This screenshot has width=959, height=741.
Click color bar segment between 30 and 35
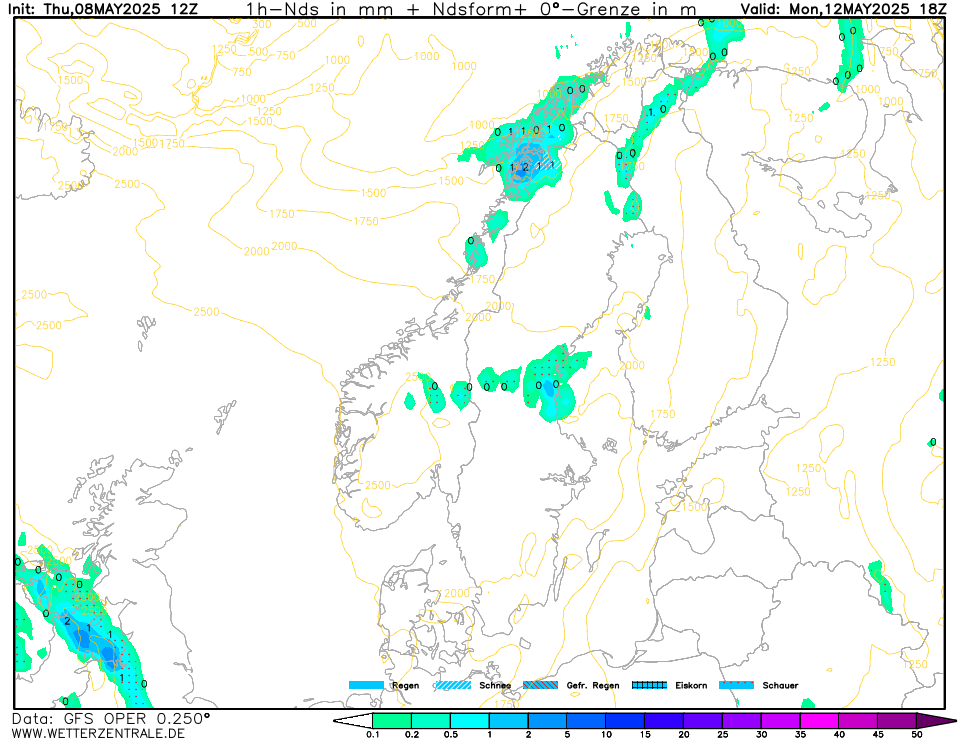[780, 721]
